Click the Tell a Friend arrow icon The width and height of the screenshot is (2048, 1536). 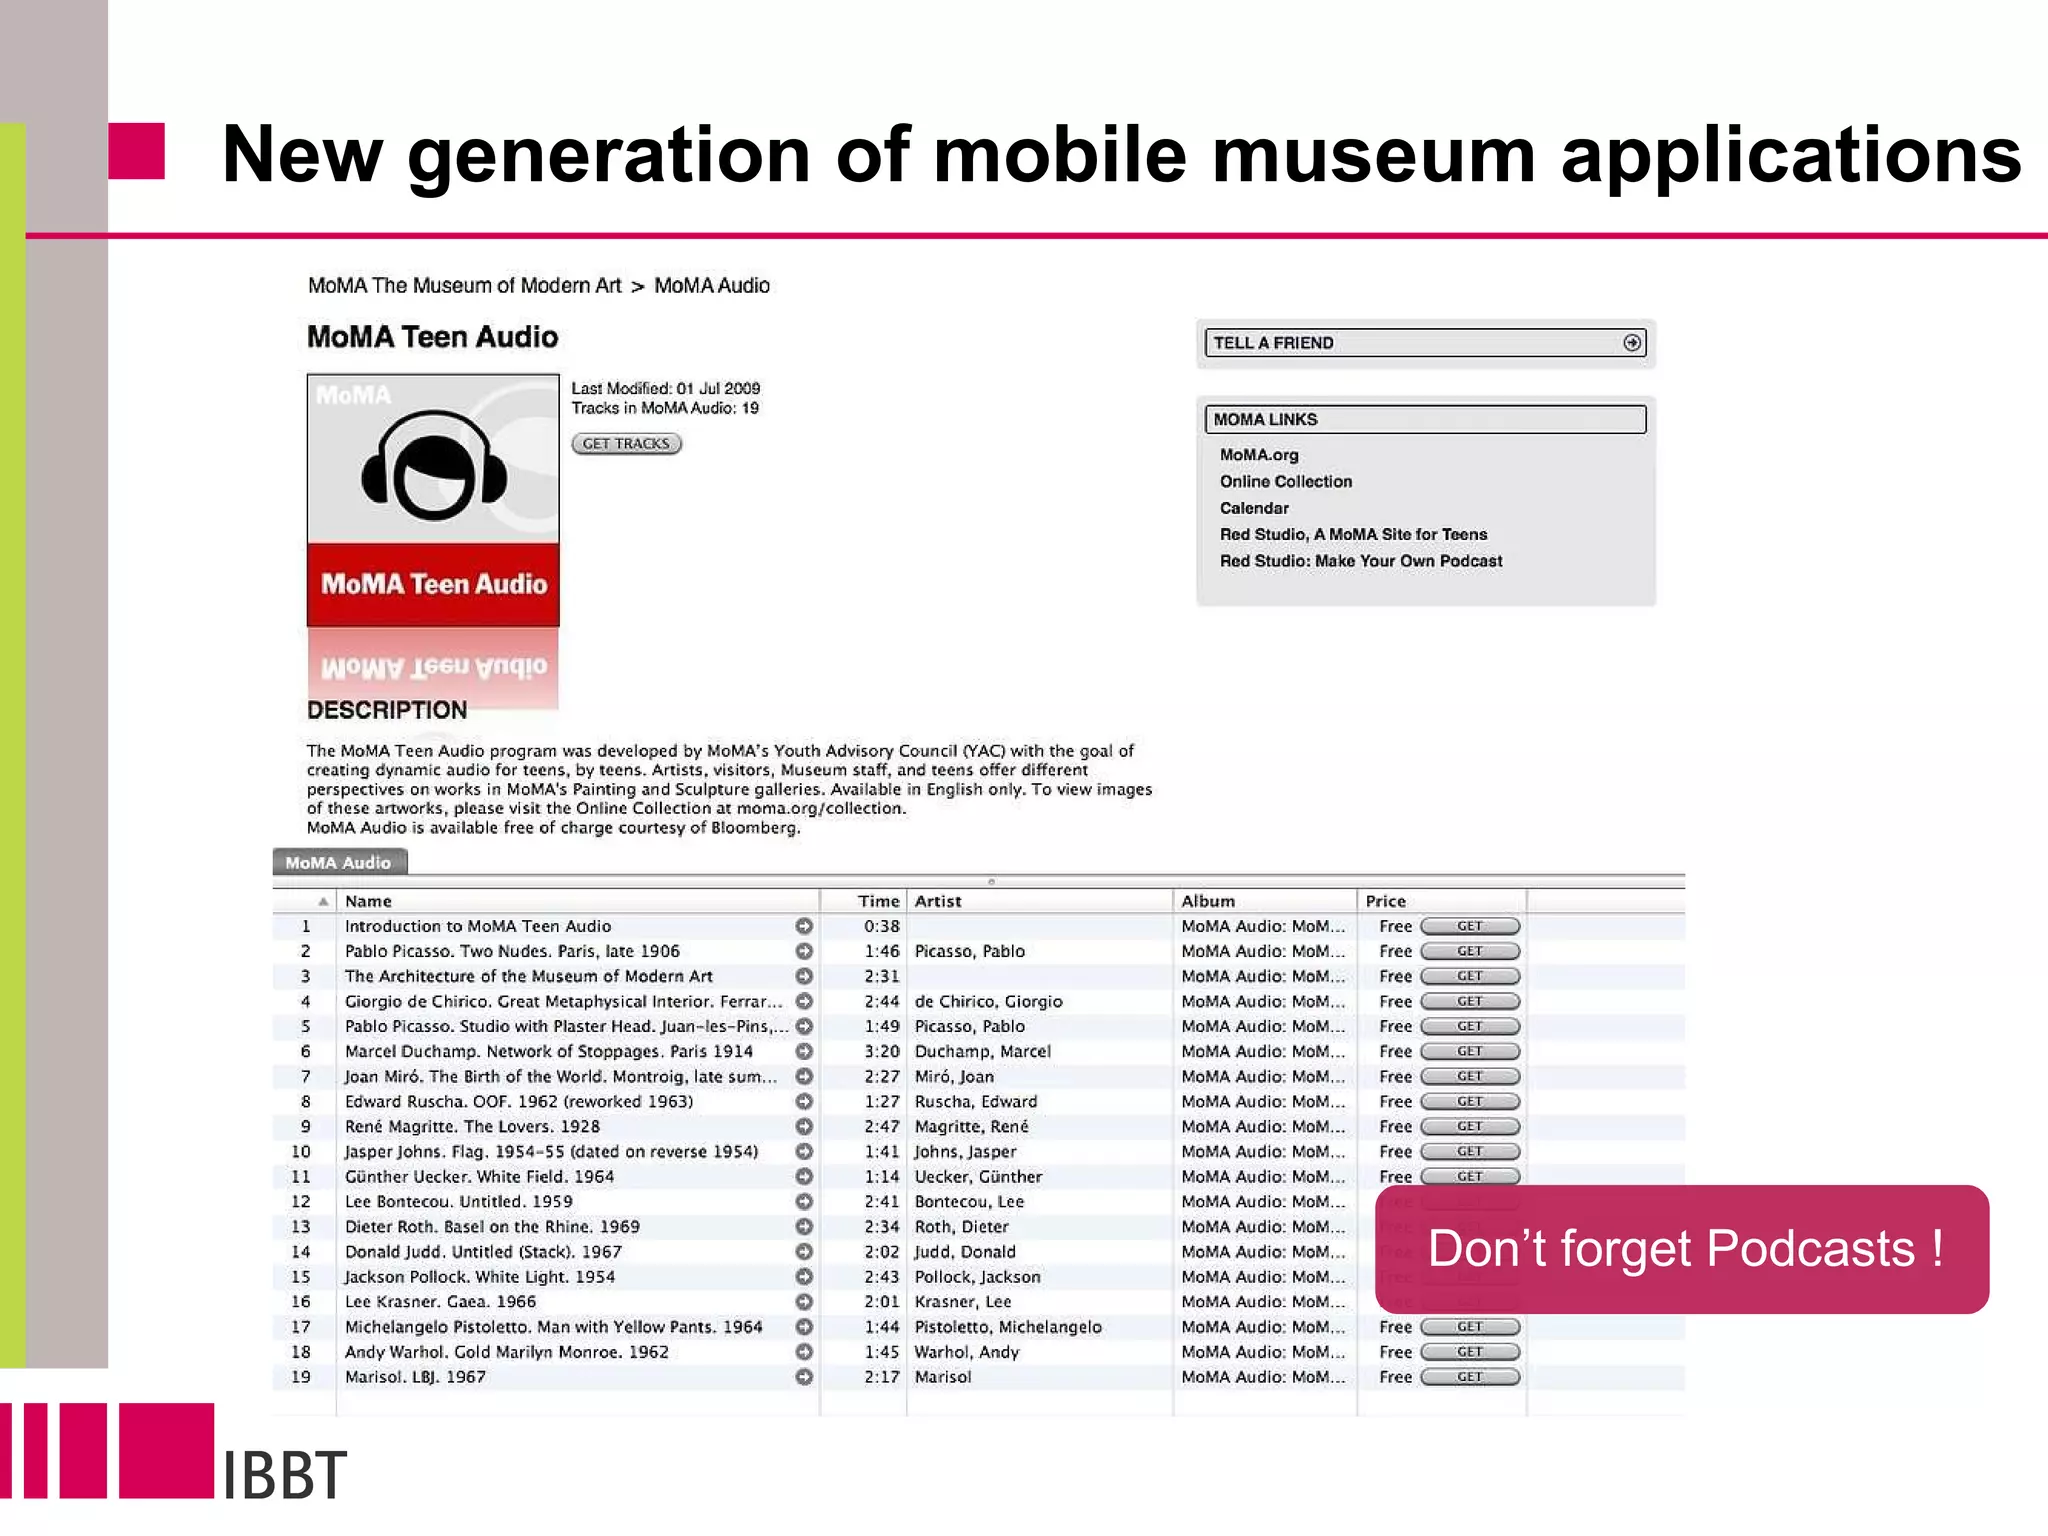[1632, 343]
